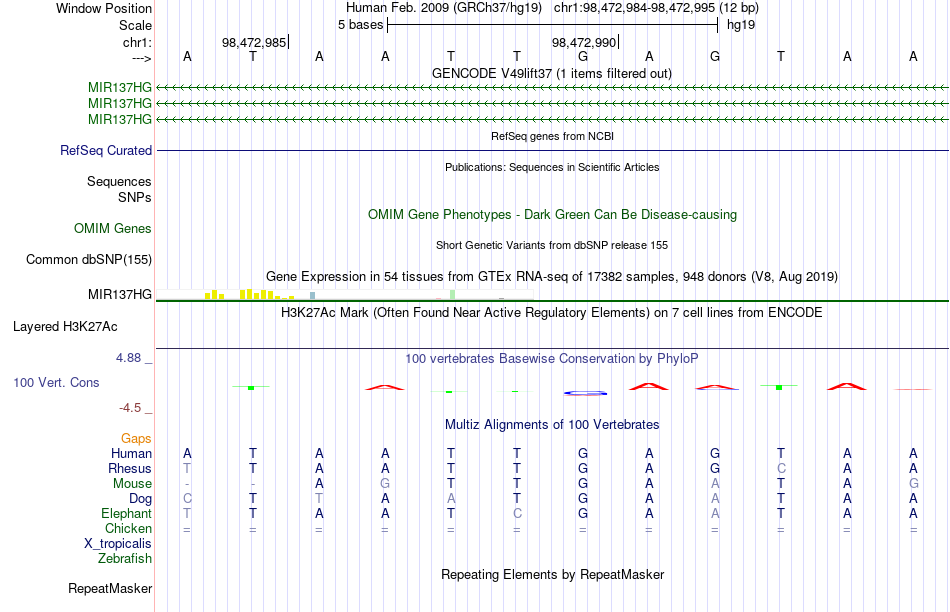Select the Rhesus species row label
Image resolution: width=950 pixels, height=612 pixels.
pyautogui.click(x=130, y=468)
